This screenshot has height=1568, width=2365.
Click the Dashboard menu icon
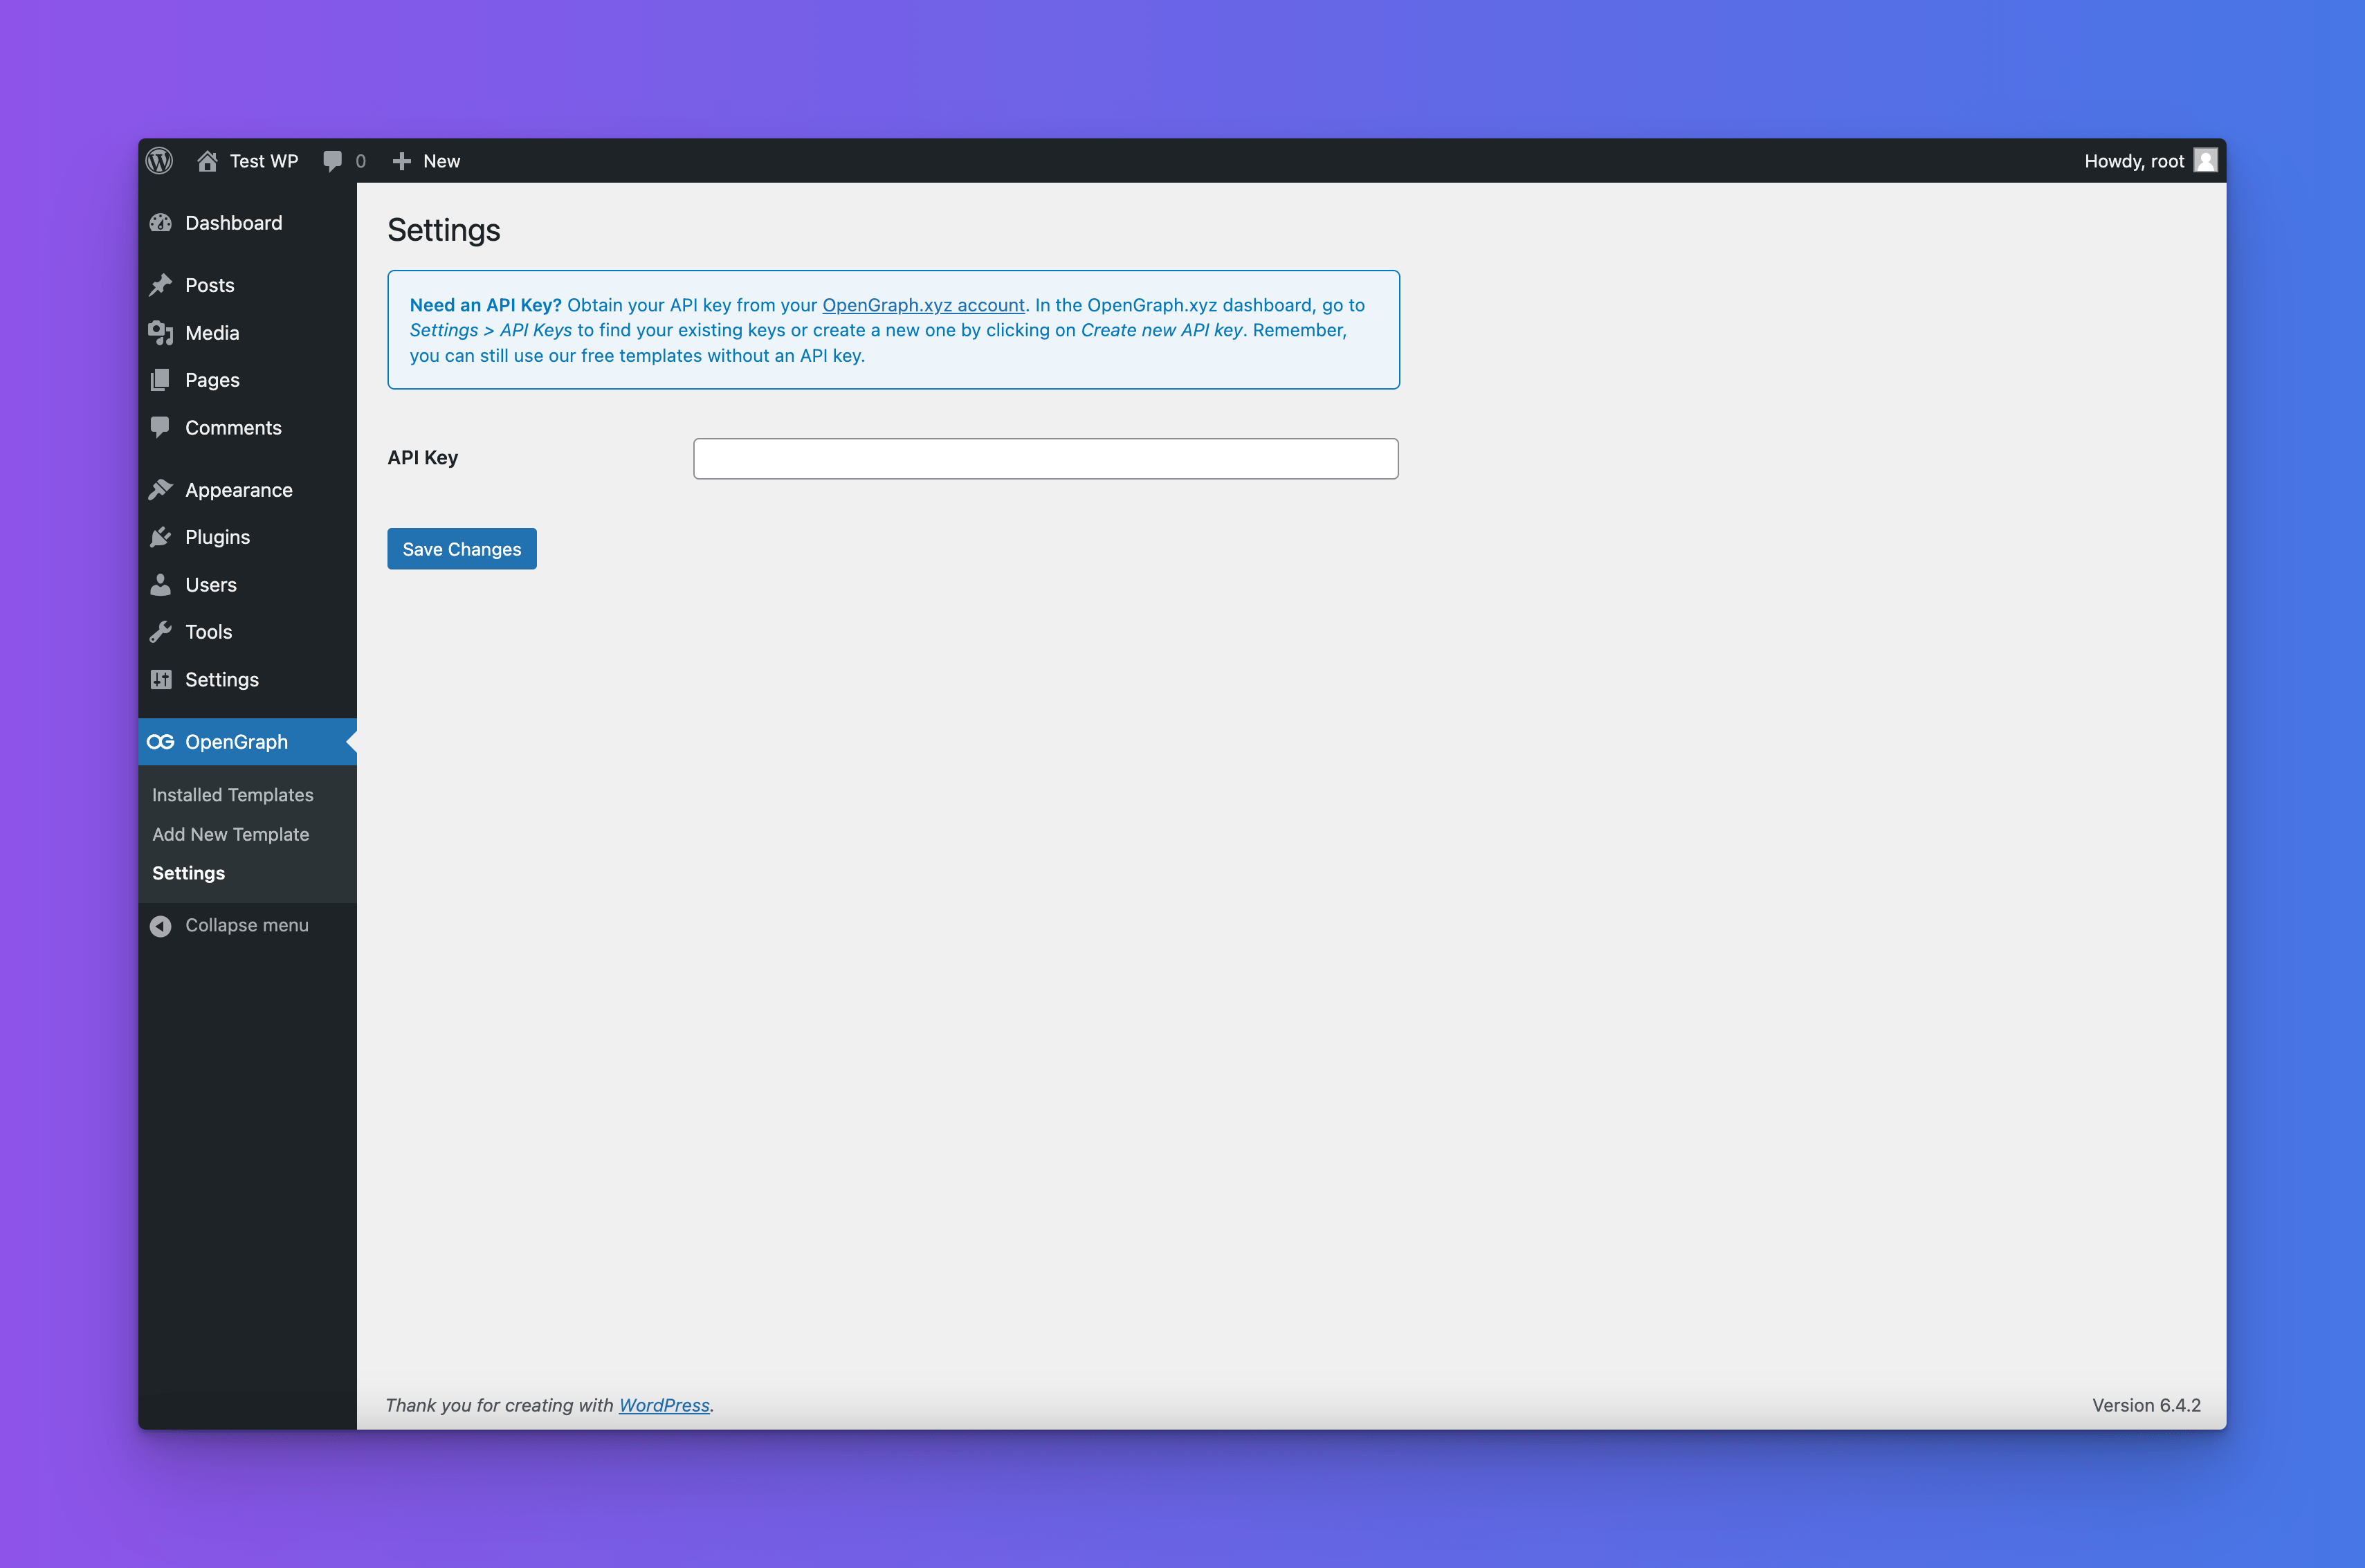(161, 222)
